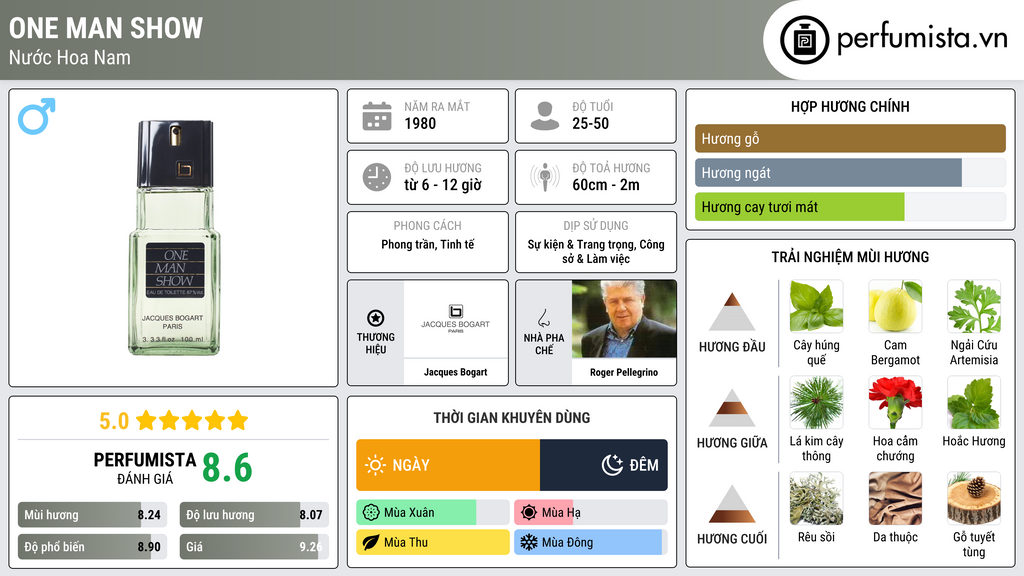This screenshot has height=576, width=1024.
Task: Click the Mùa Đông season bar
Action: pos(591,543)
